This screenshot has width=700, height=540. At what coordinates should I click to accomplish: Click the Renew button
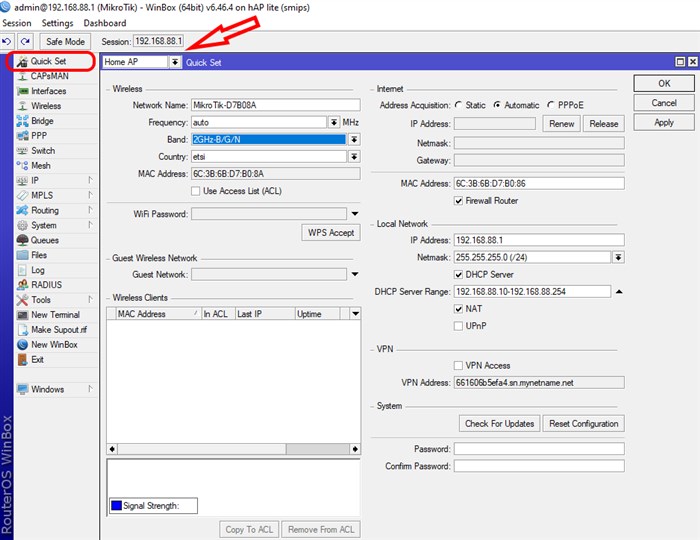562,124
